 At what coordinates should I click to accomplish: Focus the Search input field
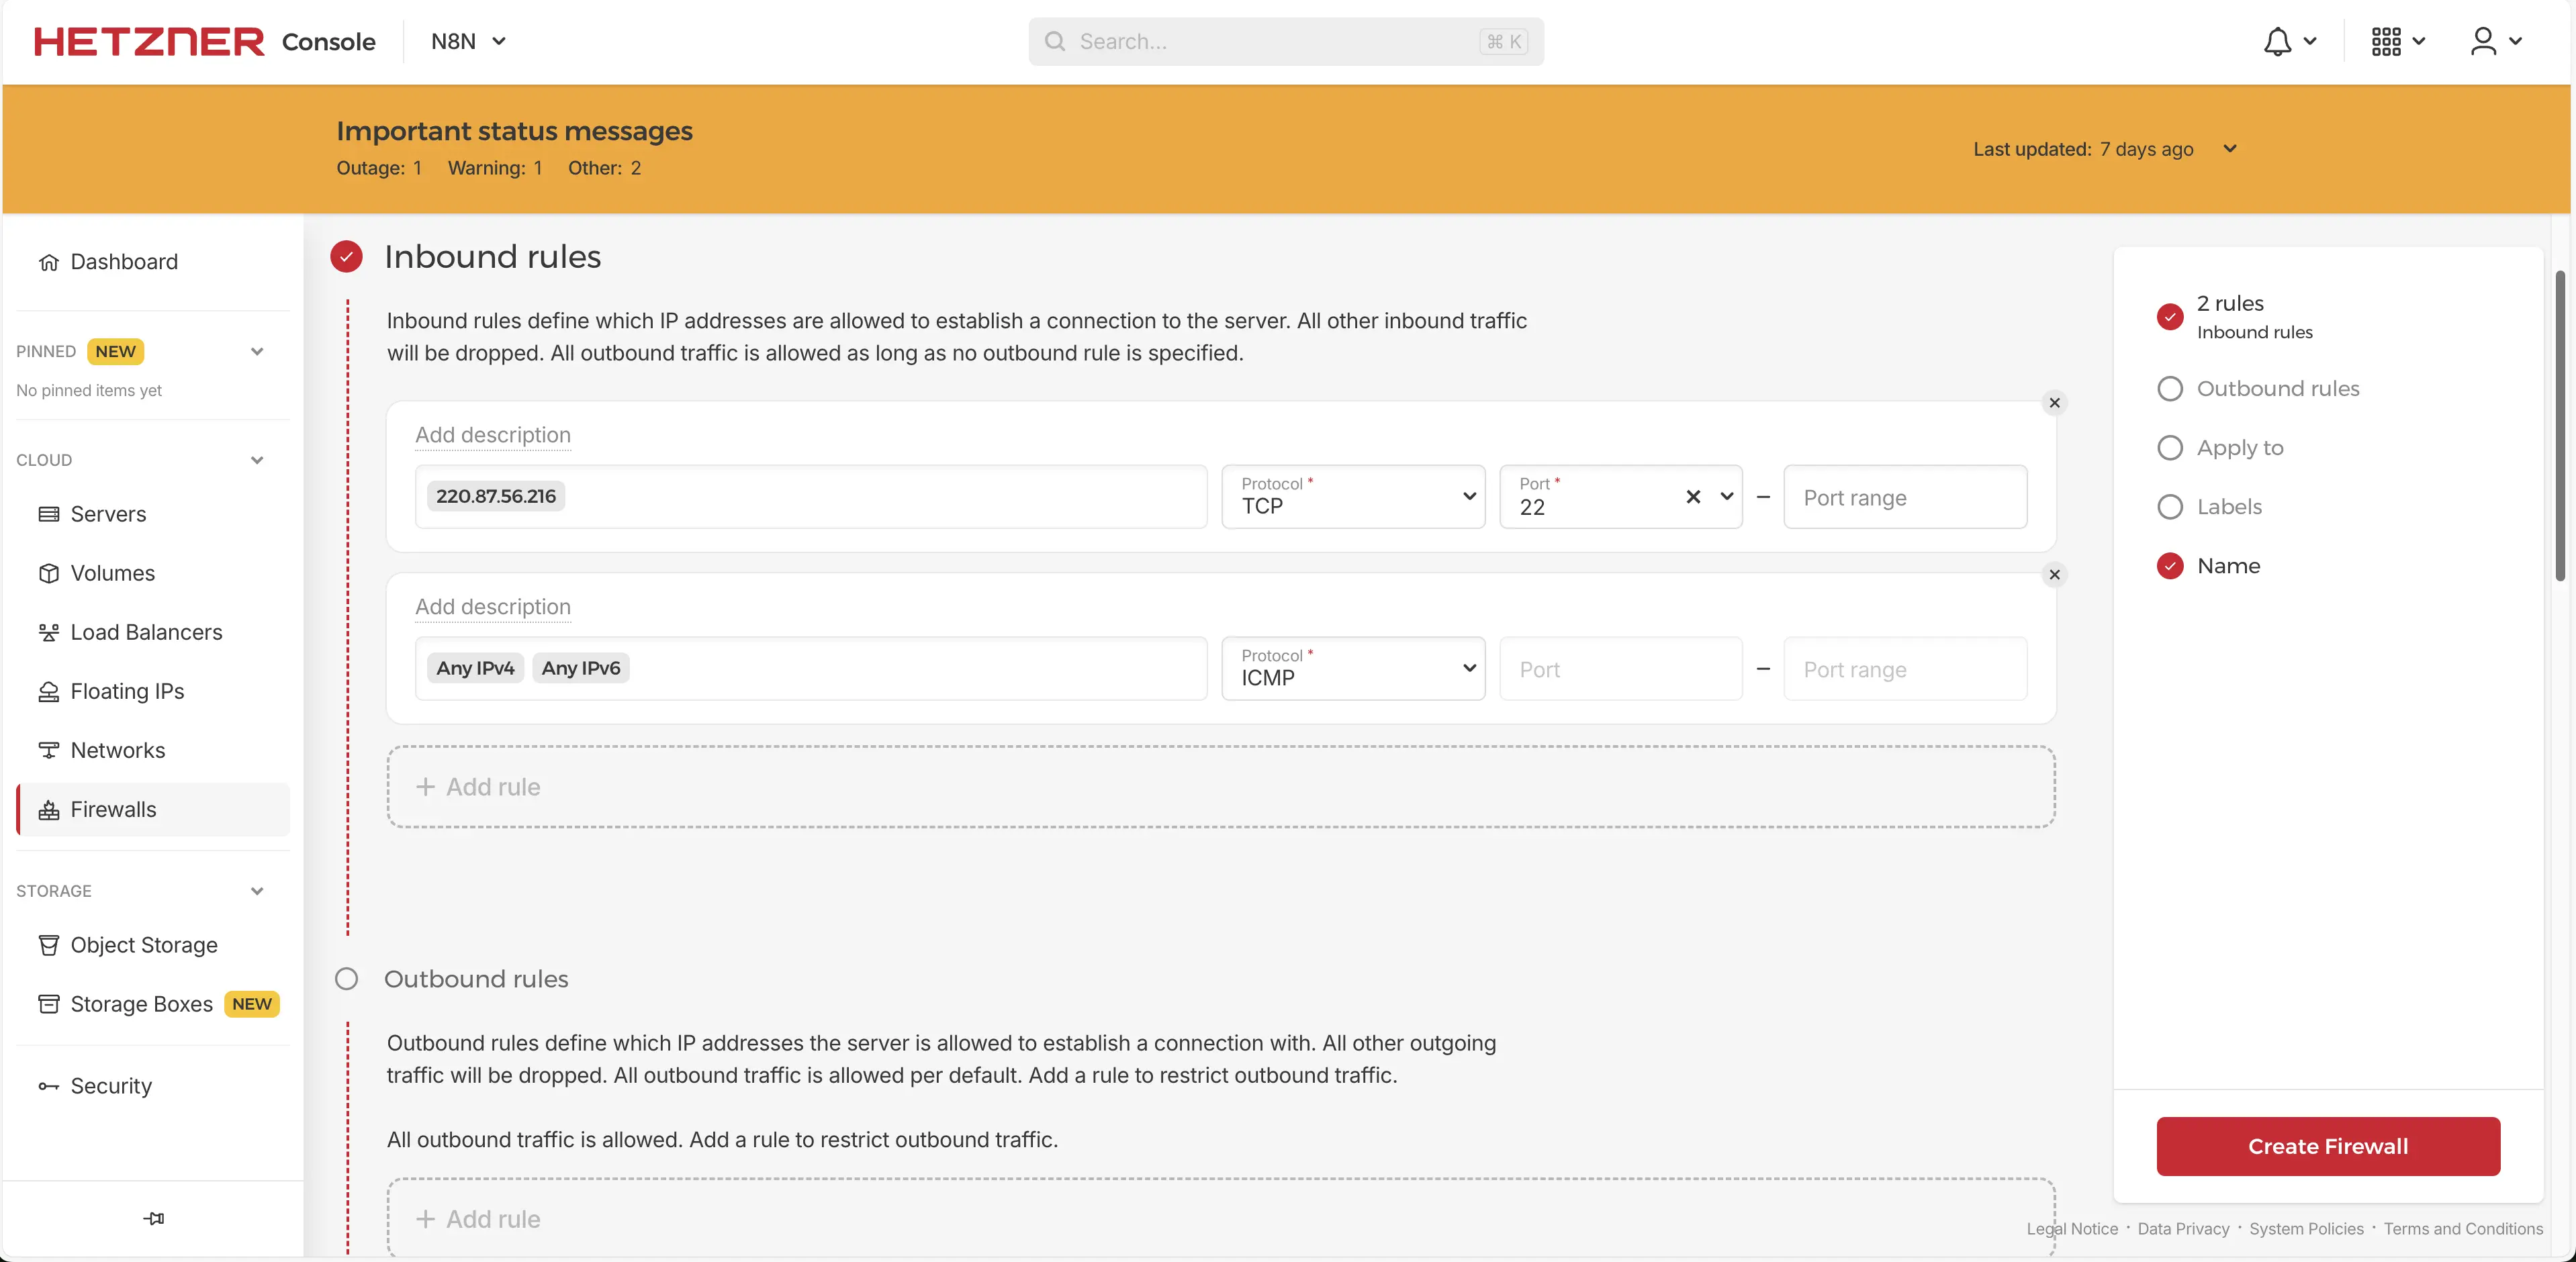point(1270,41)
